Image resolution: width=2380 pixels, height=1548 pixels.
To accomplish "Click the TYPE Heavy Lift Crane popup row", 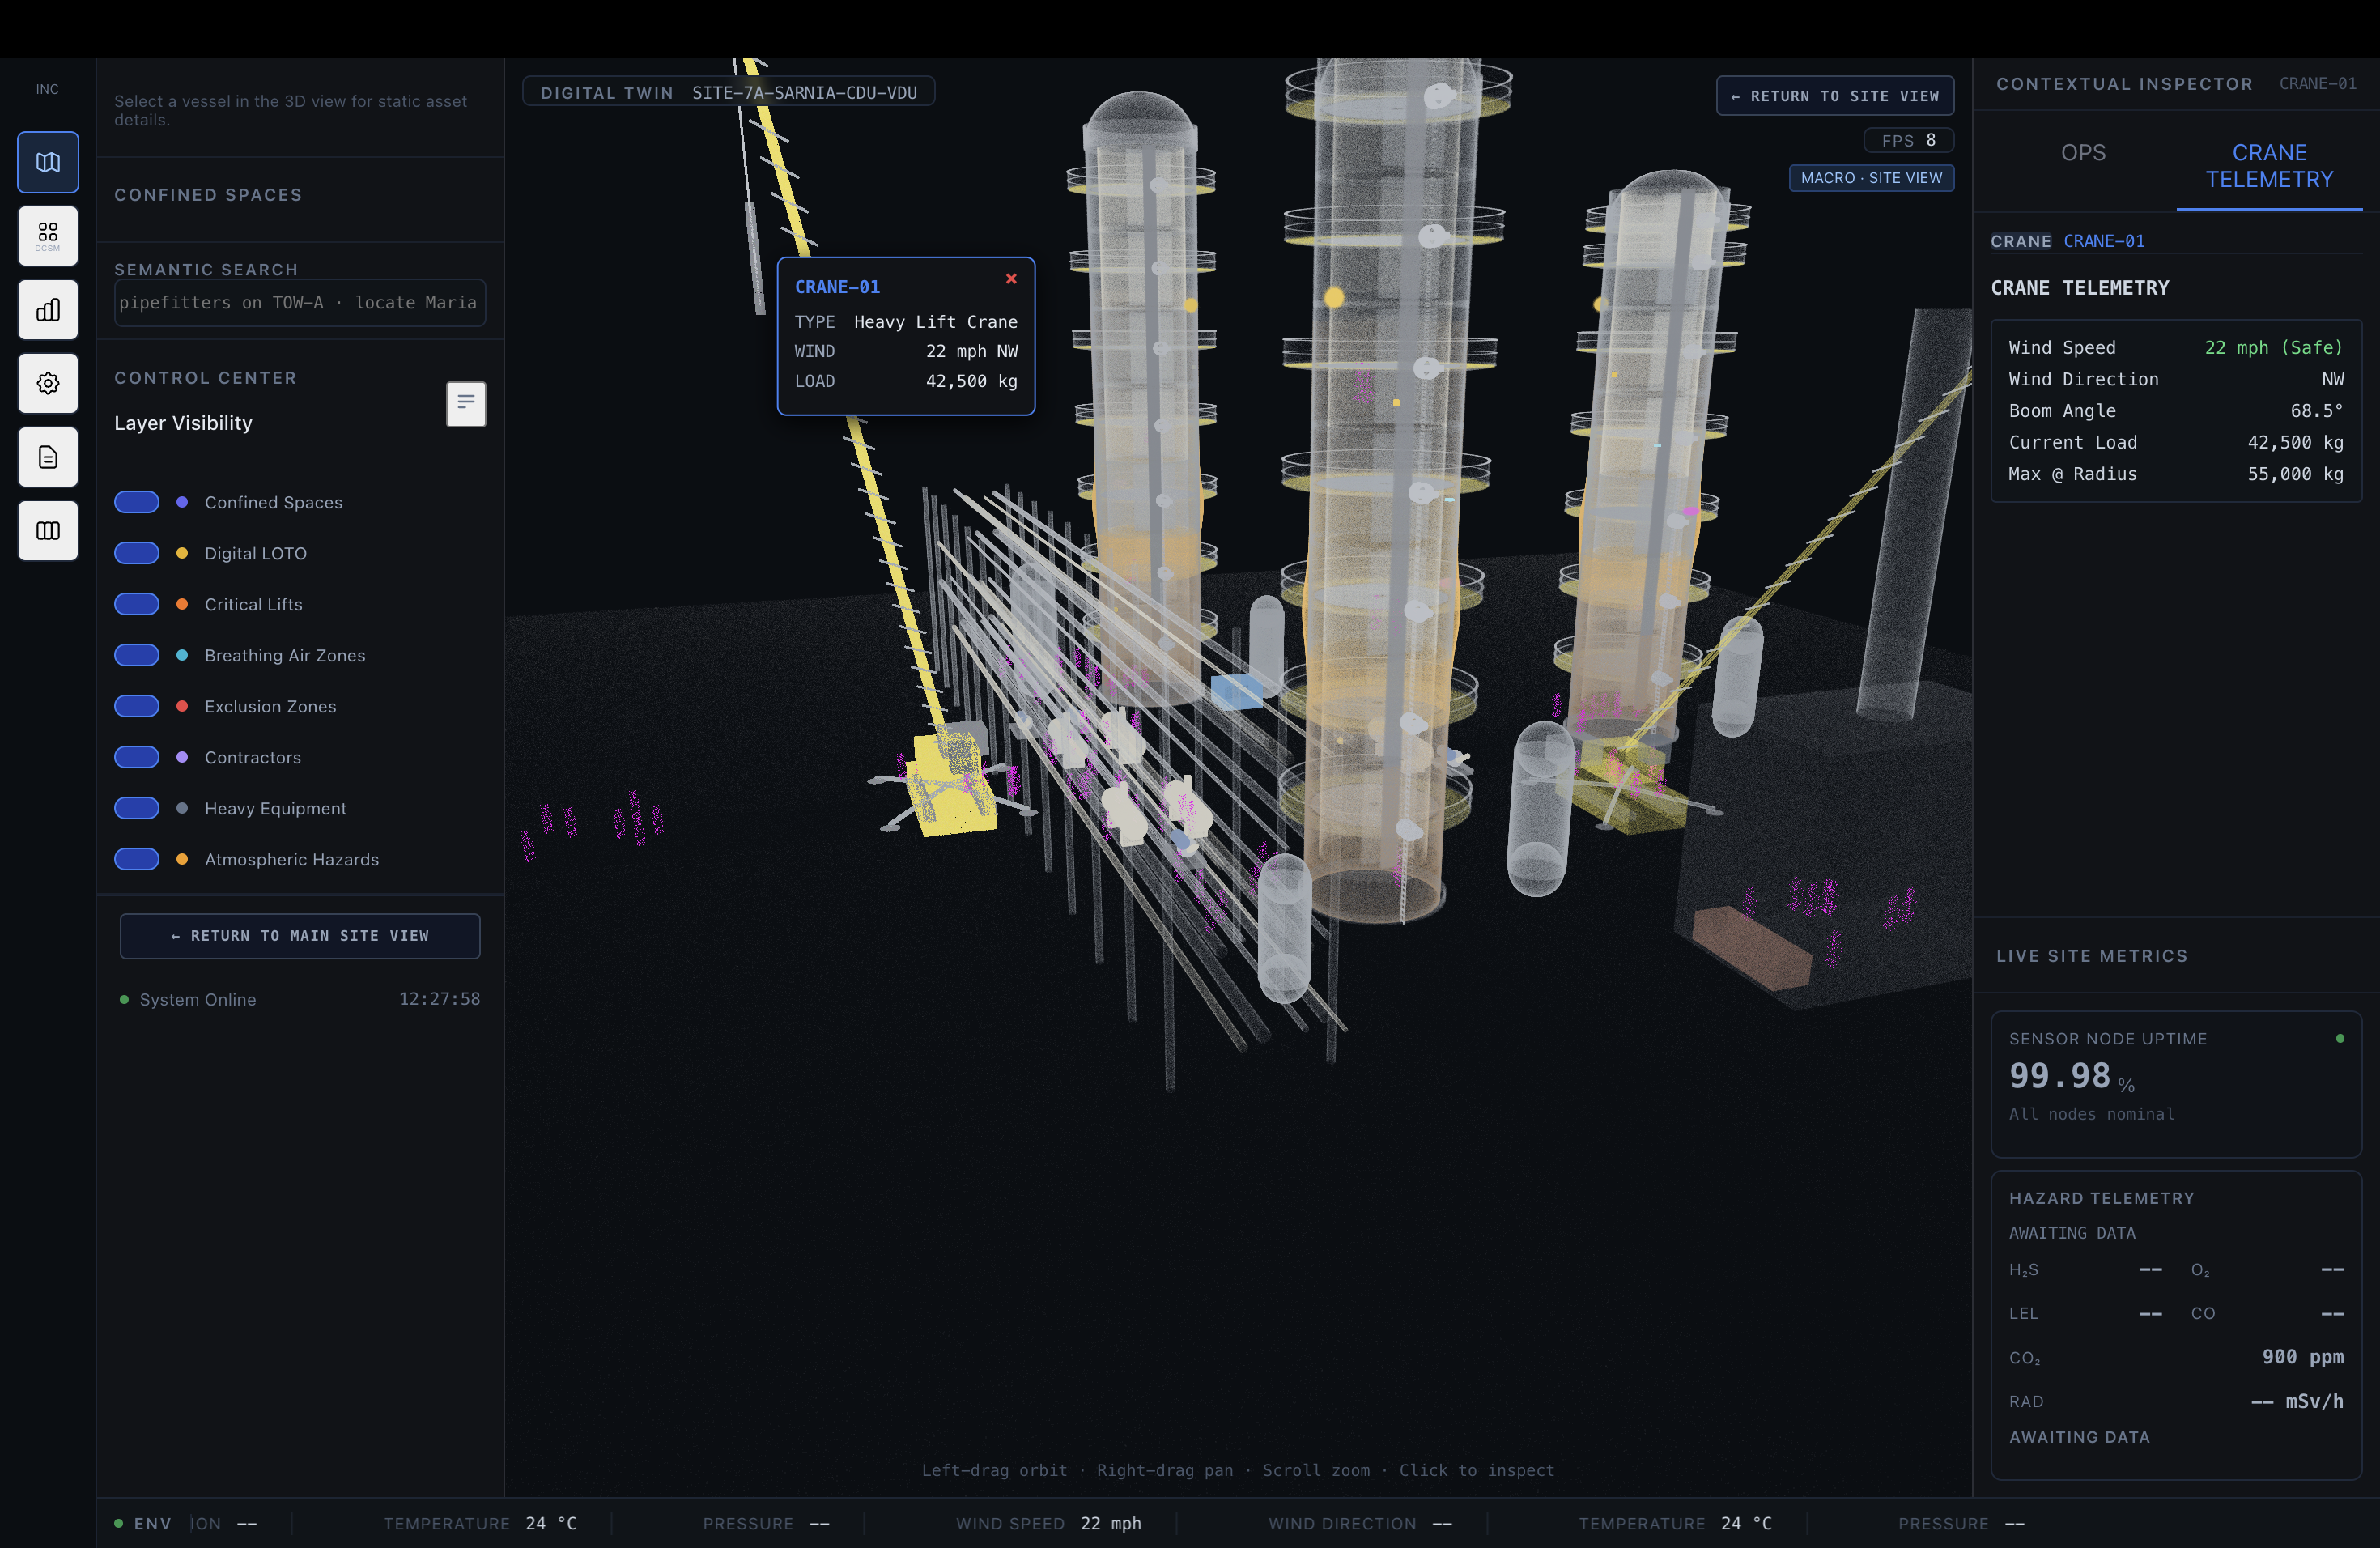I will coord(906,322).
